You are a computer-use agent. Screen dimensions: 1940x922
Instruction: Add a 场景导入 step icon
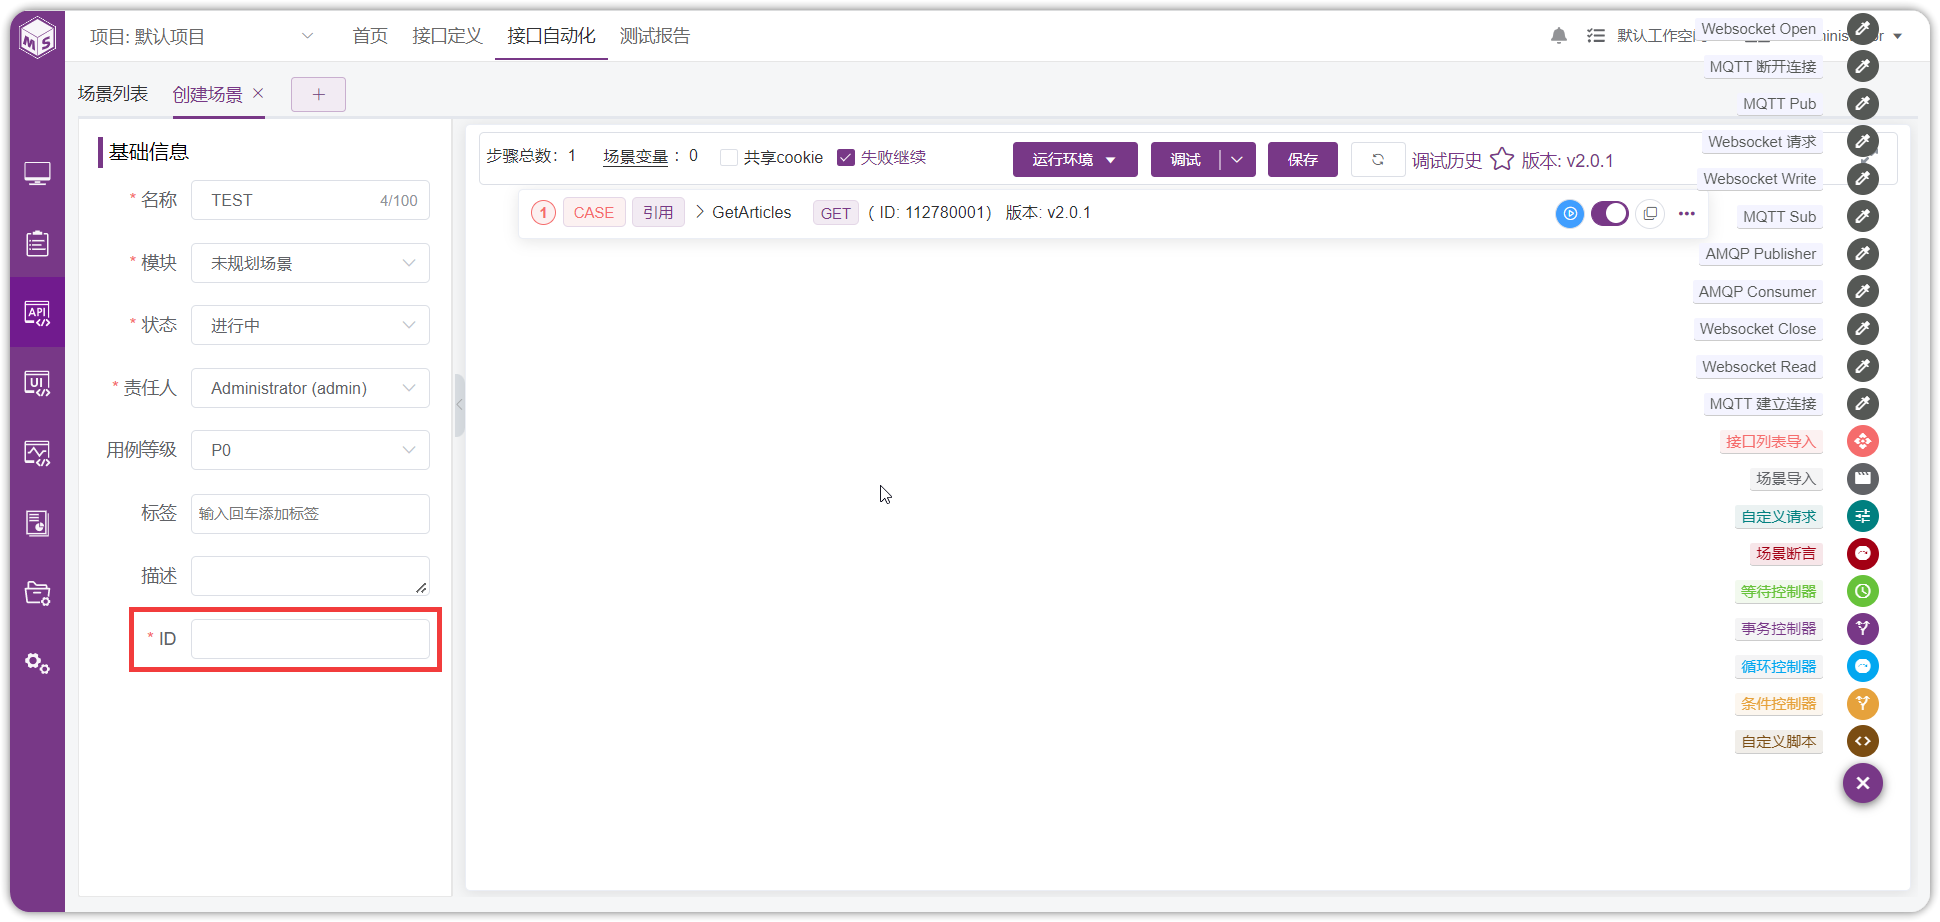(x=1862, y=478)
